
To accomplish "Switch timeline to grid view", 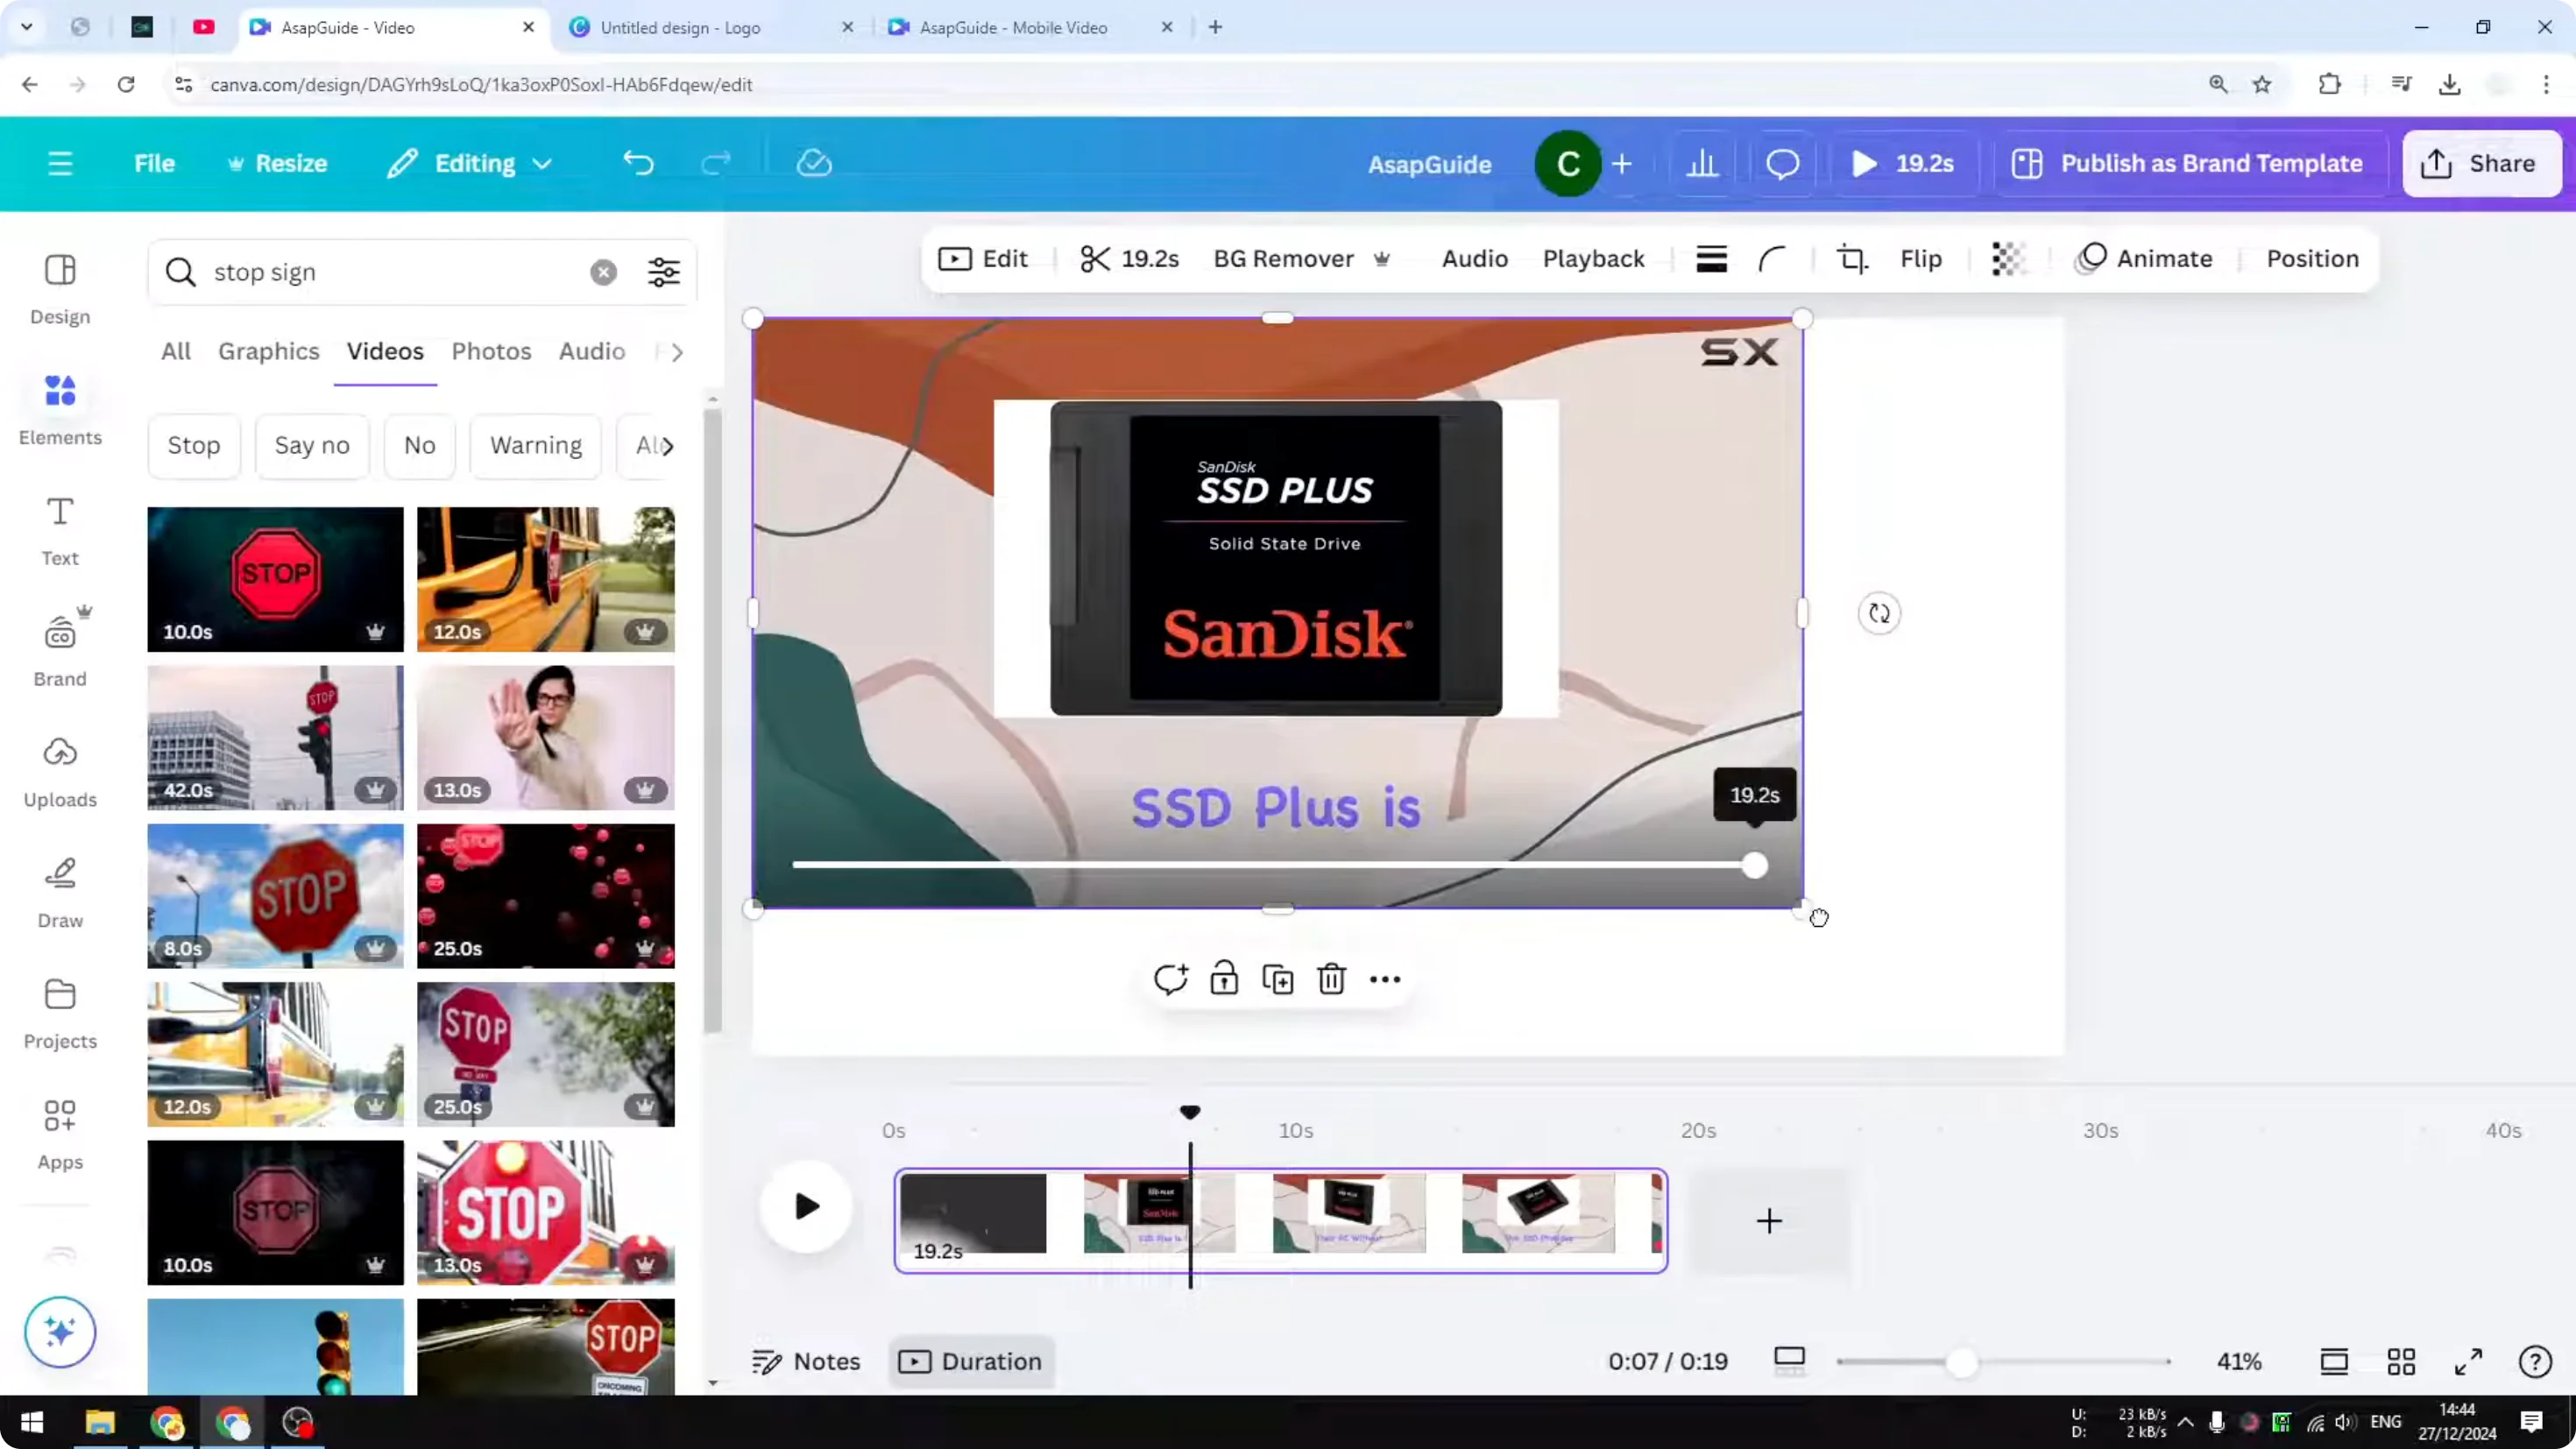I will [2402, 1361].
